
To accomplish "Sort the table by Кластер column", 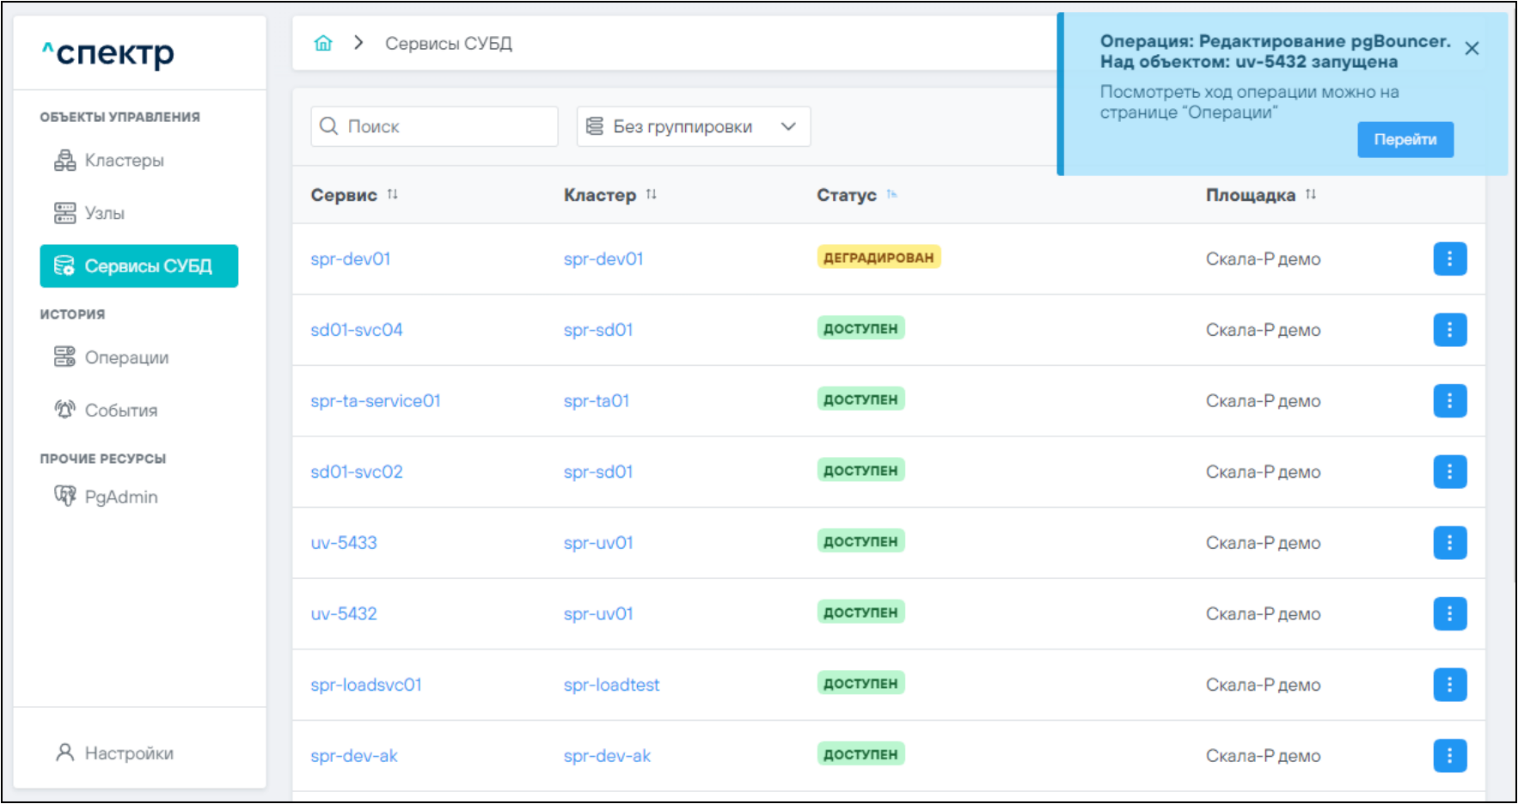I will tap(651, 195).
